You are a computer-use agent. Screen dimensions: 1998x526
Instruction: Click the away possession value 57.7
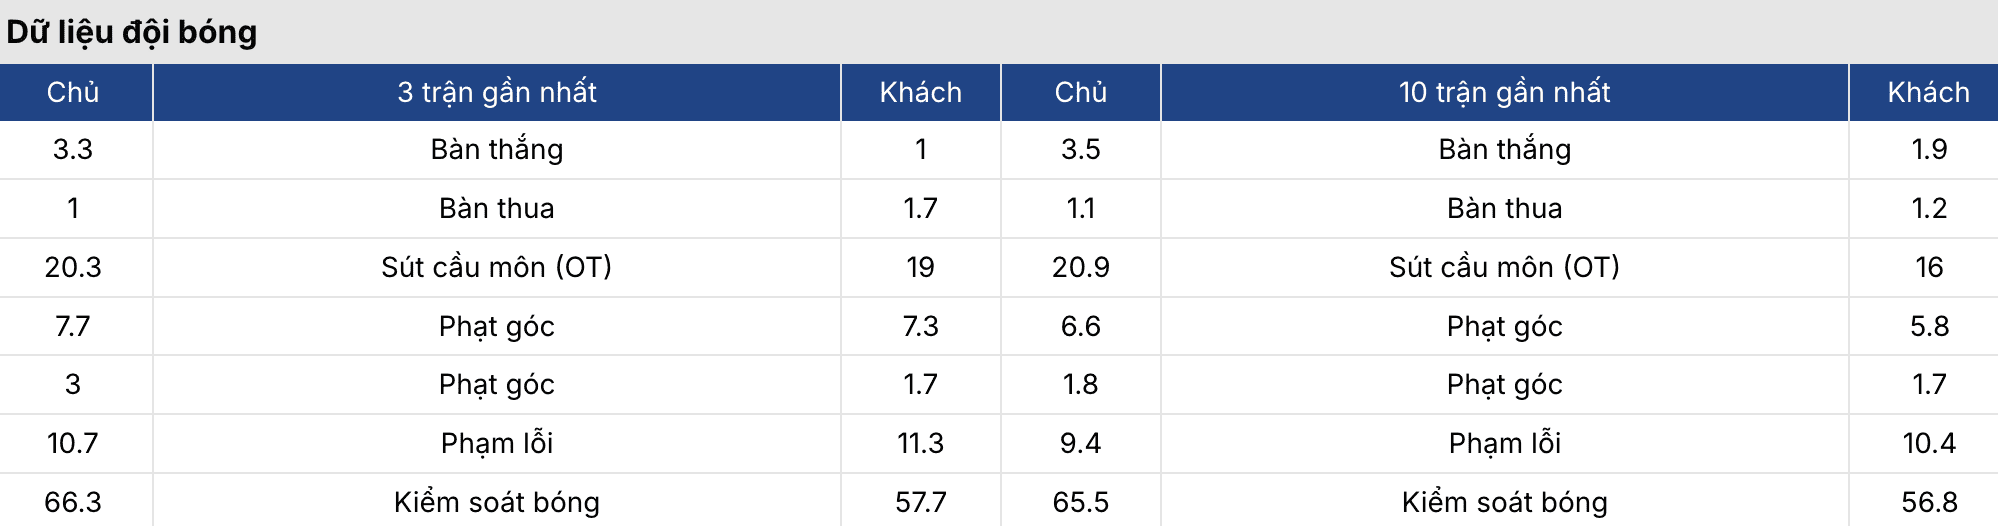point(920,502)
